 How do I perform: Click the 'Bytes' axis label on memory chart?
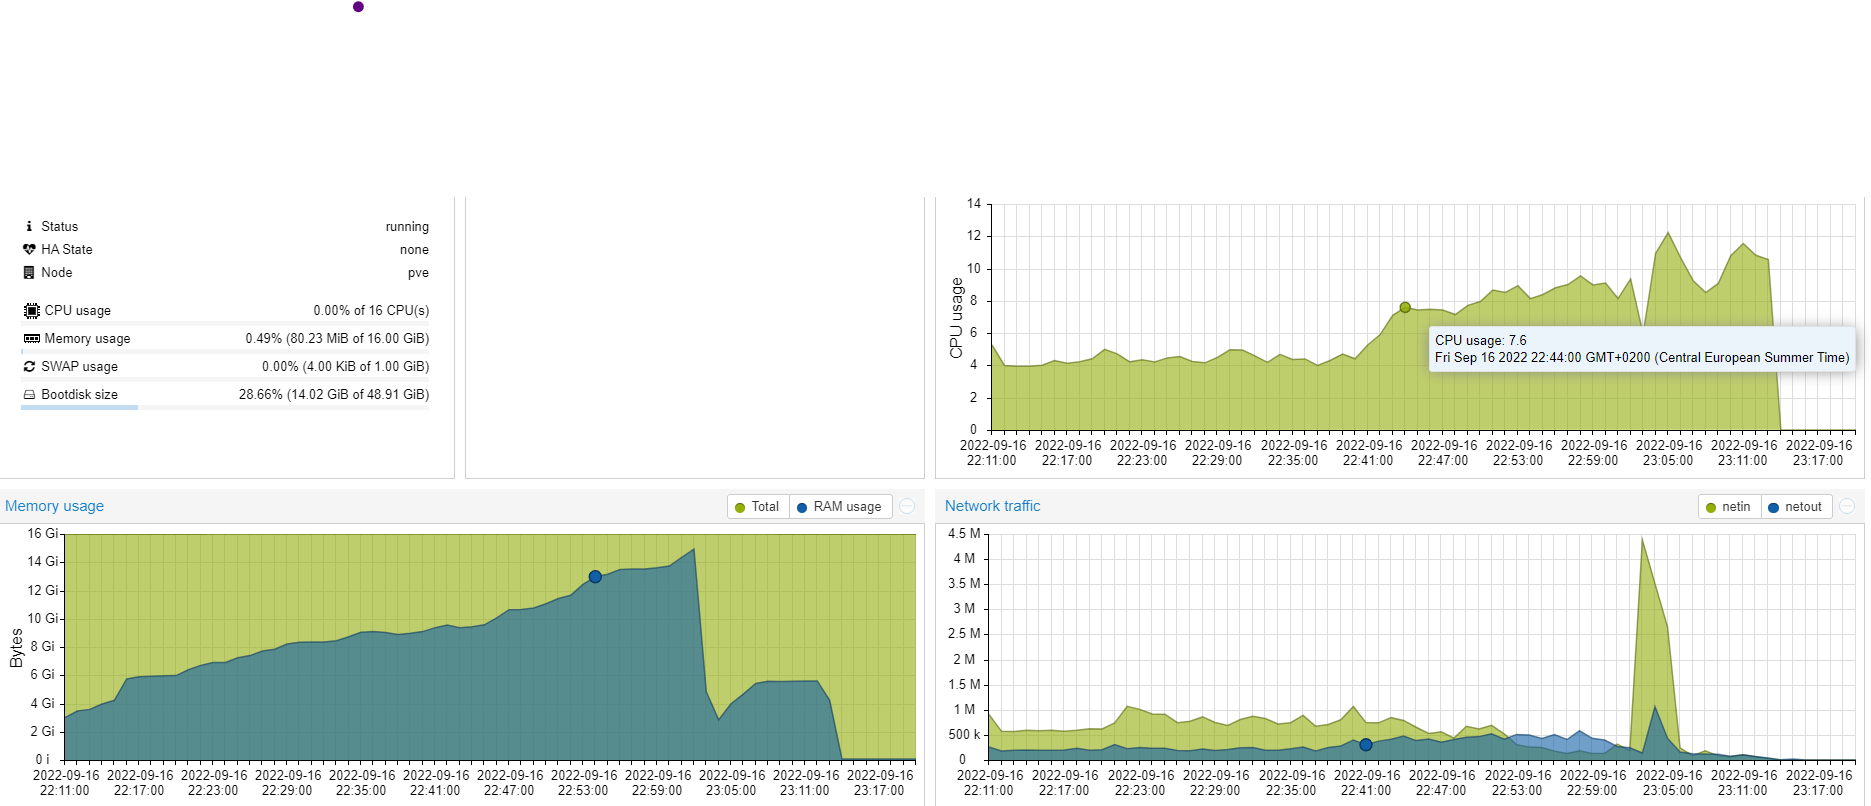tap(16, 648)
